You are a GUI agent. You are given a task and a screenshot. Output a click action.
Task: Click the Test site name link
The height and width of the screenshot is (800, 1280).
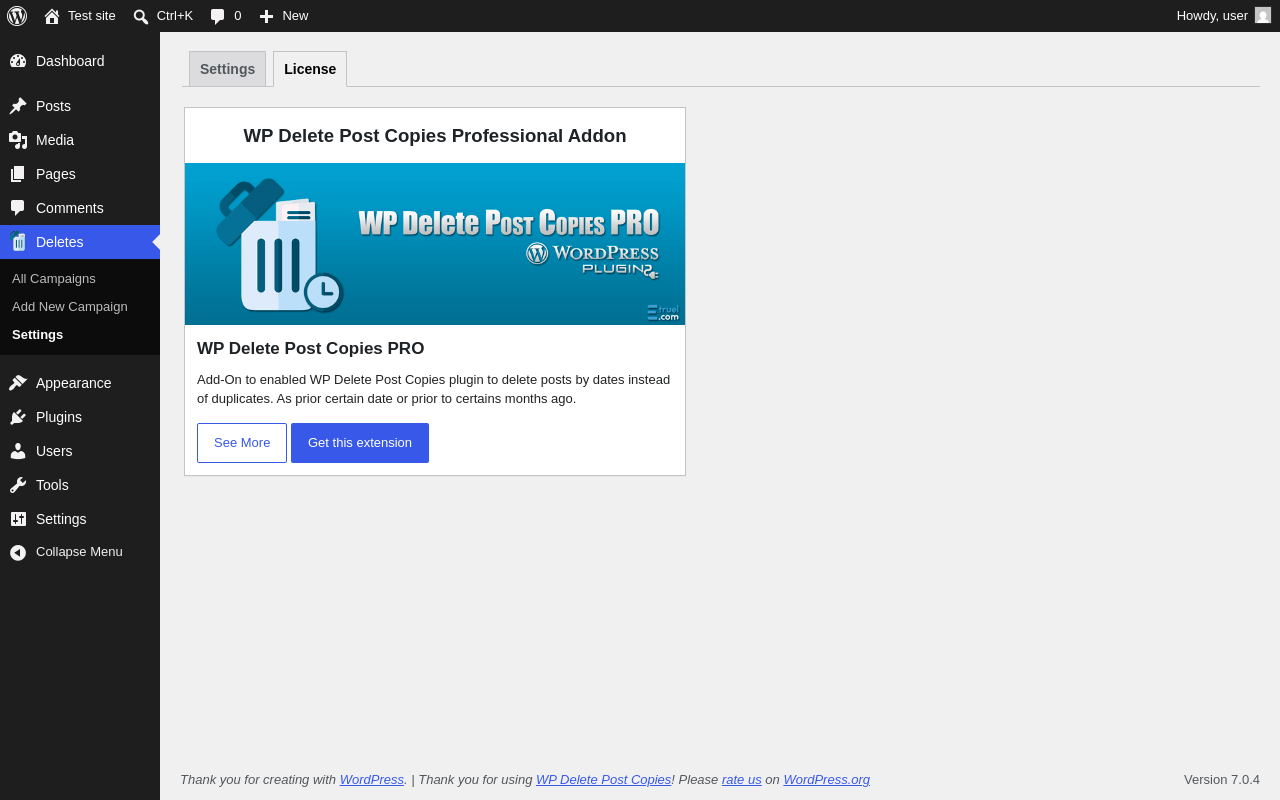pyautogui.click(x=92, y=16)
